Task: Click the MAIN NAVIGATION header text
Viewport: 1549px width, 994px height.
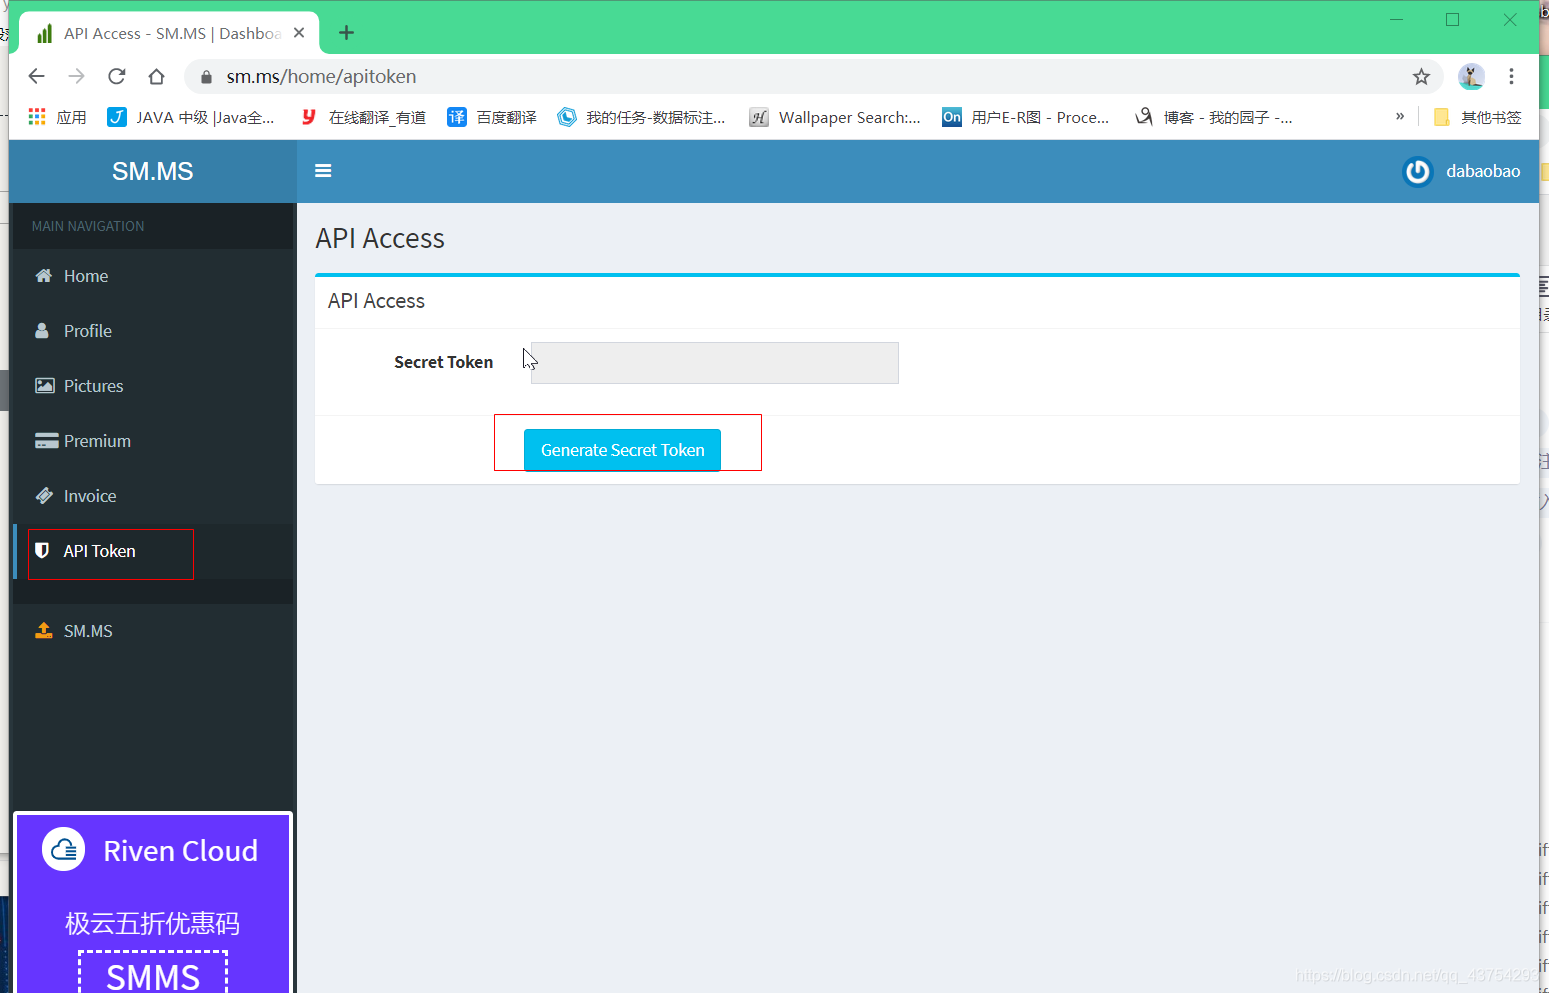Action: click(88, 226)
